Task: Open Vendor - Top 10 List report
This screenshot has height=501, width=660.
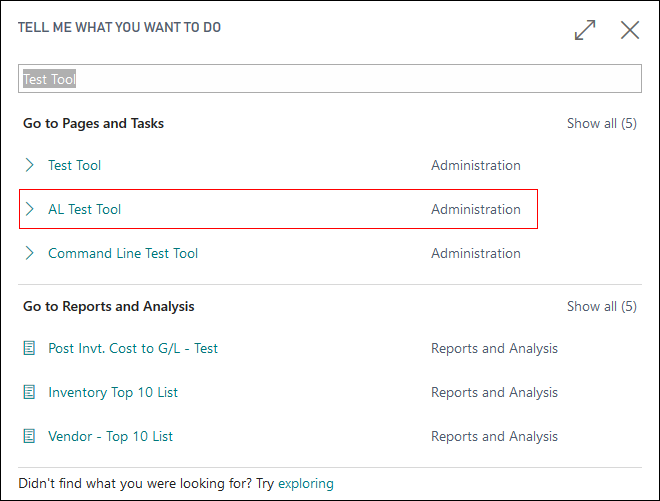Action: tap(111, 437)
